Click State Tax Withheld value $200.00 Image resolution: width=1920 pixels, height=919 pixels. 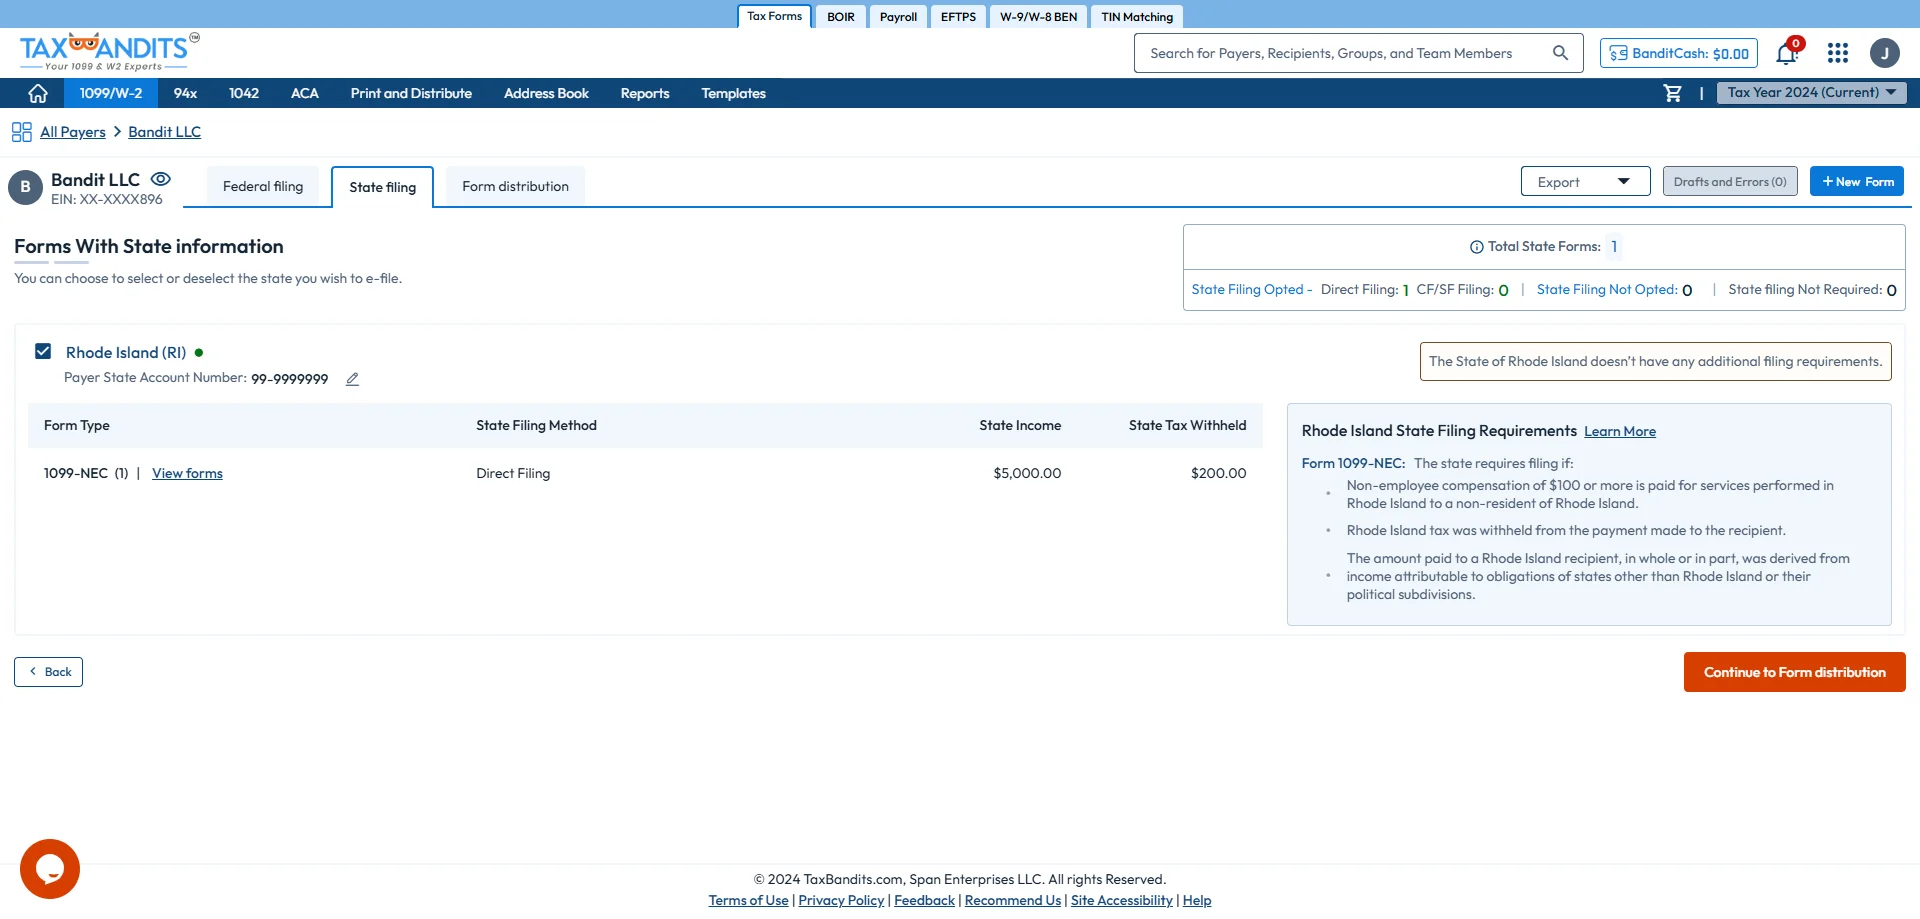pos(1218,473)
